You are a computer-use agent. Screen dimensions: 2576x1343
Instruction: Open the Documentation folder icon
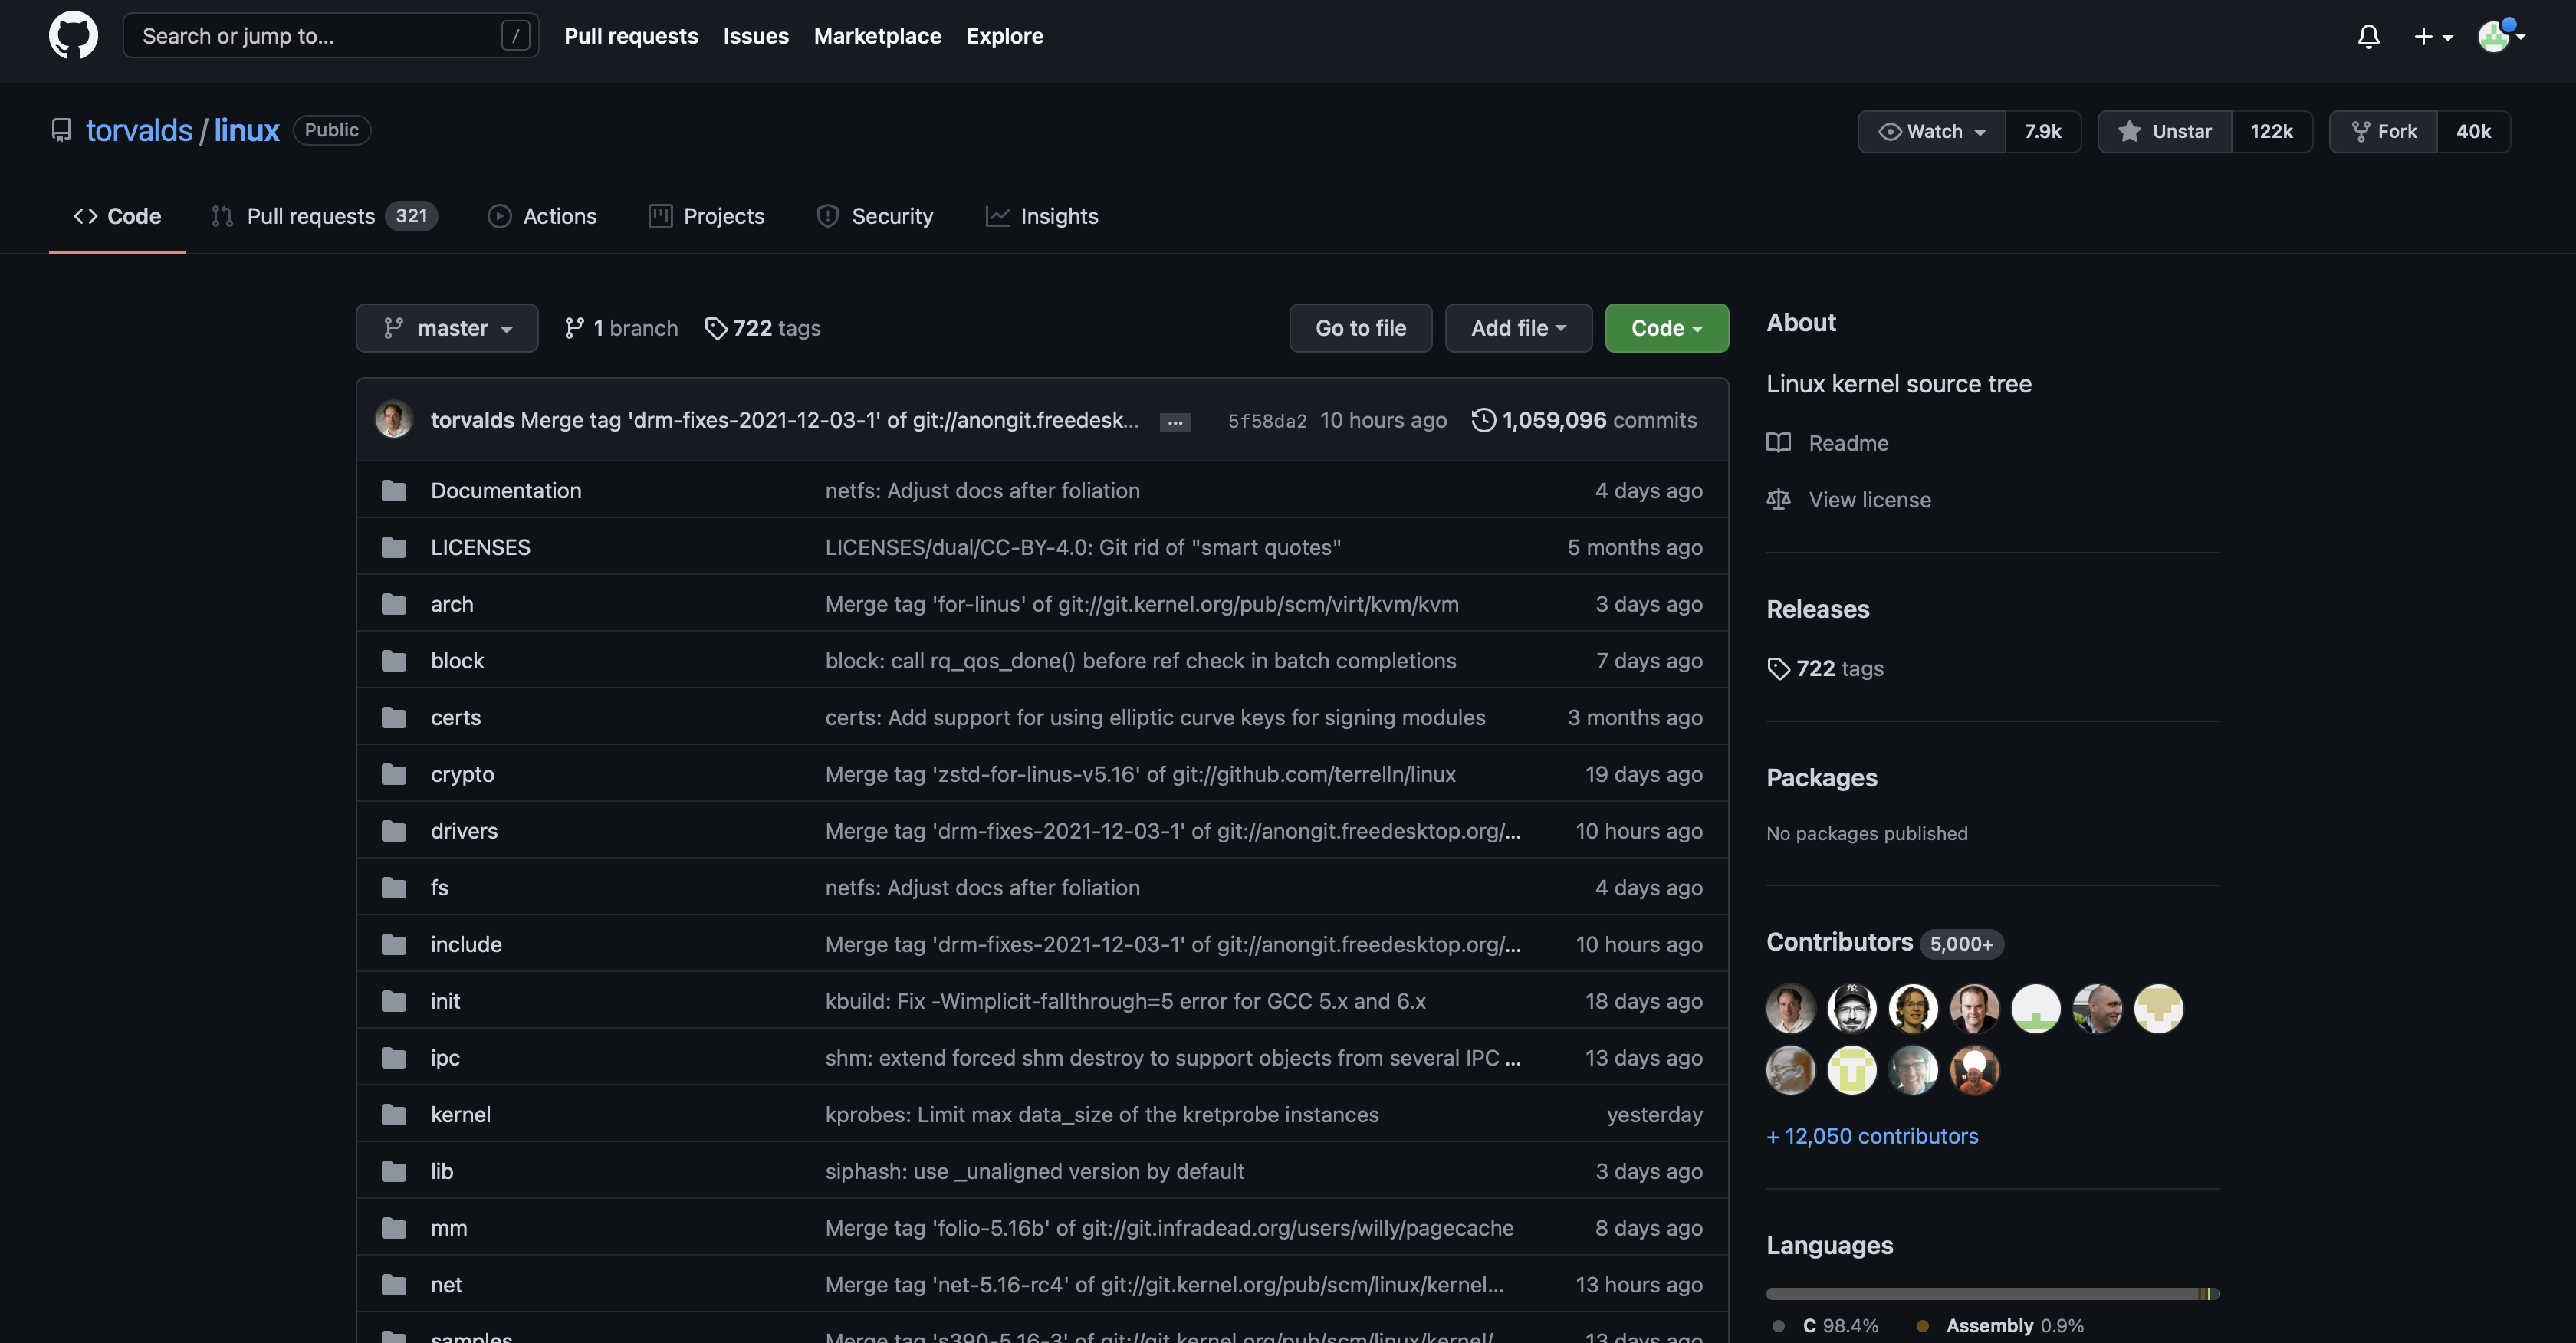coord(394,491)
